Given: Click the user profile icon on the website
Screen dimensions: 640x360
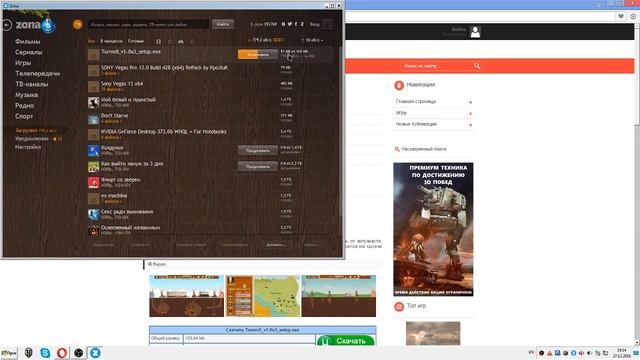Looking at the screenshot, I should [475, 31].
